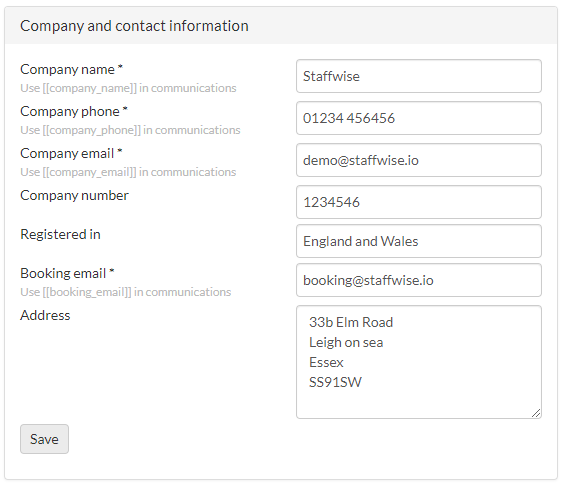The height and width of the screenshot is (483, 564).
Task: Click the Booking email label
Action: [67, 273]
